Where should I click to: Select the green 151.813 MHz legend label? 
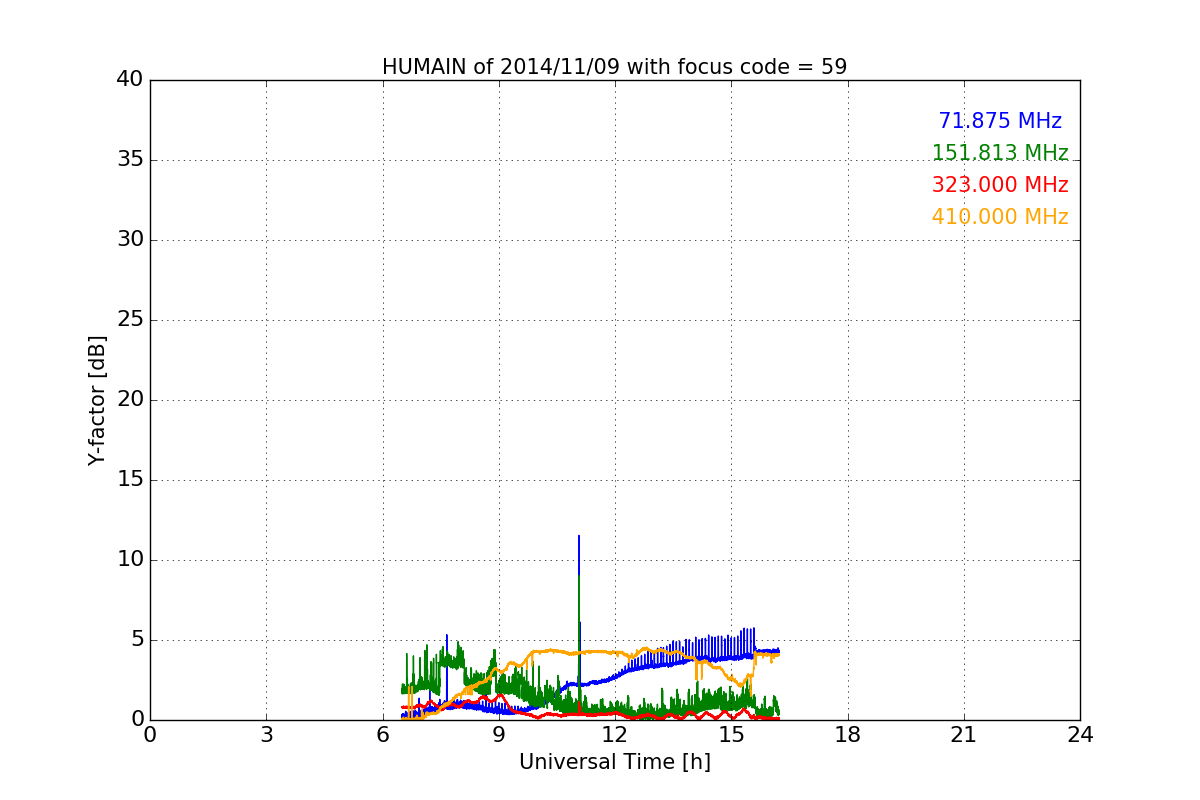tap(1000, 153)
